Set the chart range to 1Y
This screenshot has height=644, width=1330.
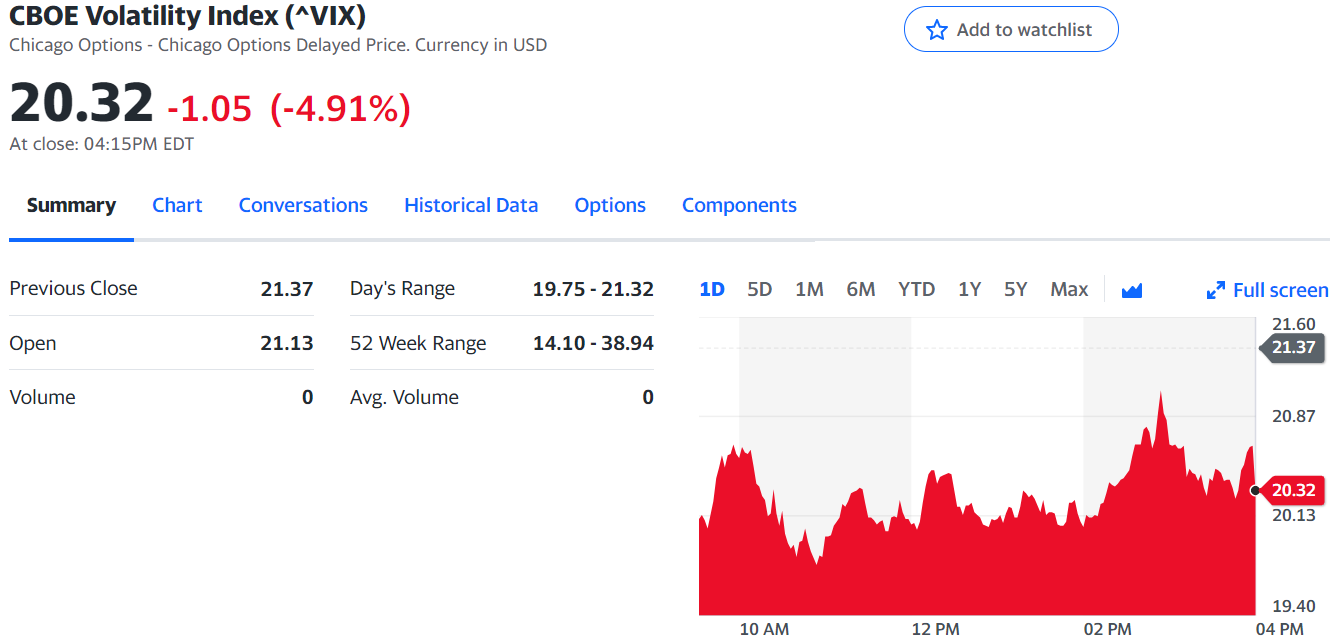[969, 289]
